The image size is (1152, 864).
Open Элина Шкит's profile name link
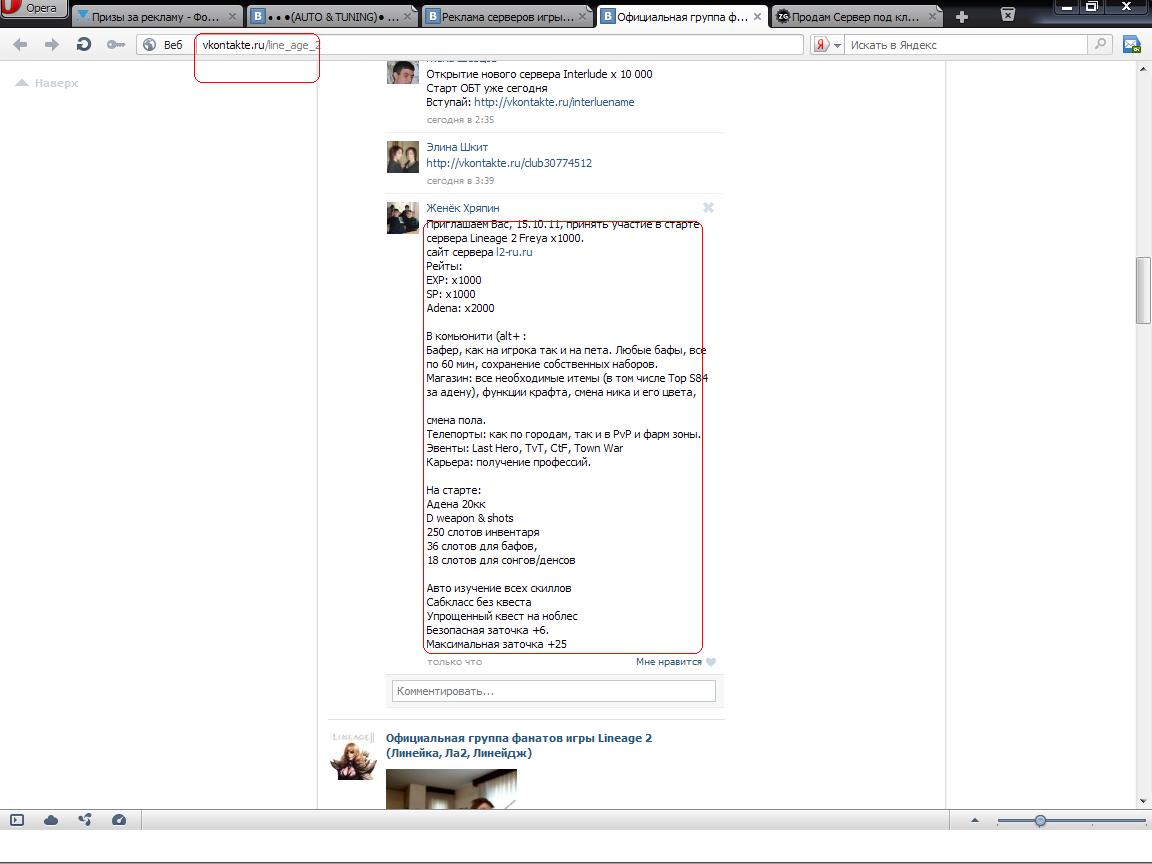[457, 147]
